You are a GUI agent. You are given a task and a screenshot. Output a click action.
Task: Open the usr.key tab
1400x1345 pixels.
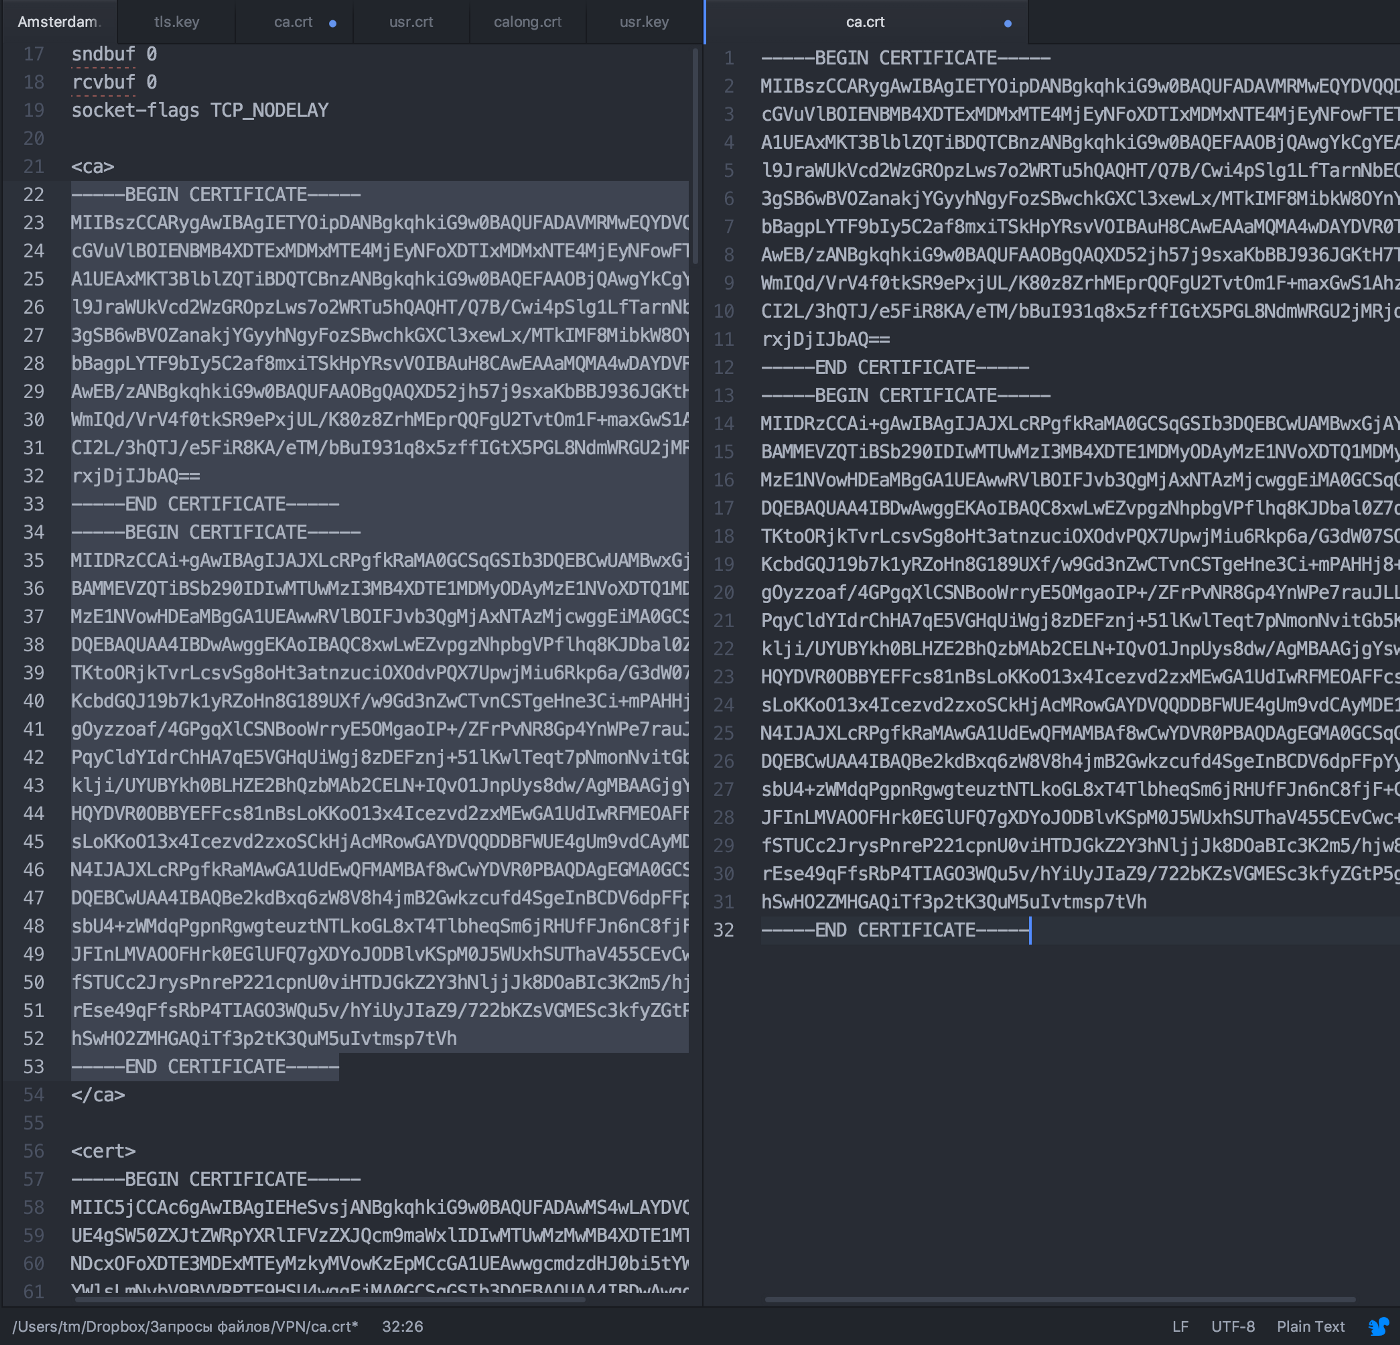pyautogui.click(x=644, y=22)
